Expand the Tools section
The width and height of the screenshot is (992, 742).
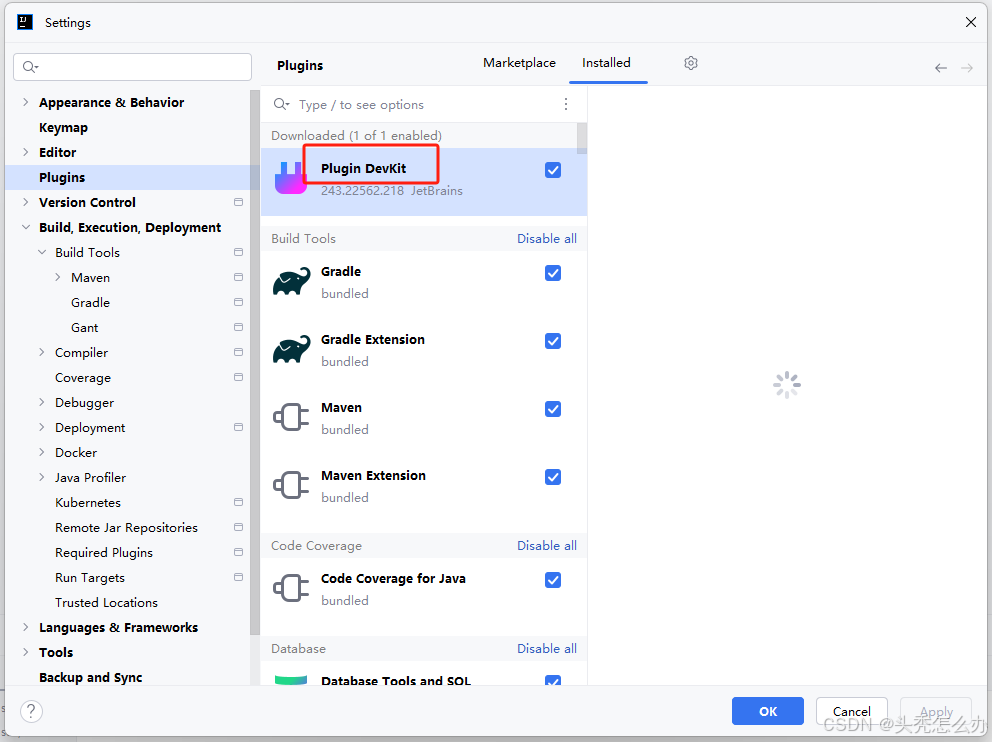[x=25, y=652]
